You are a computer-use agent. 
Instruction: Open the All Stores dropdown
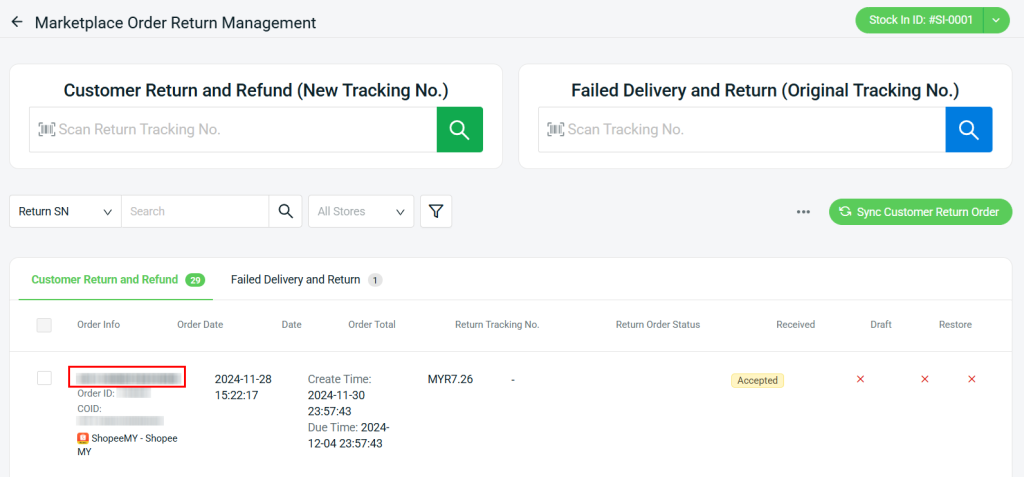pyautogui.click(x=360, y=211)
